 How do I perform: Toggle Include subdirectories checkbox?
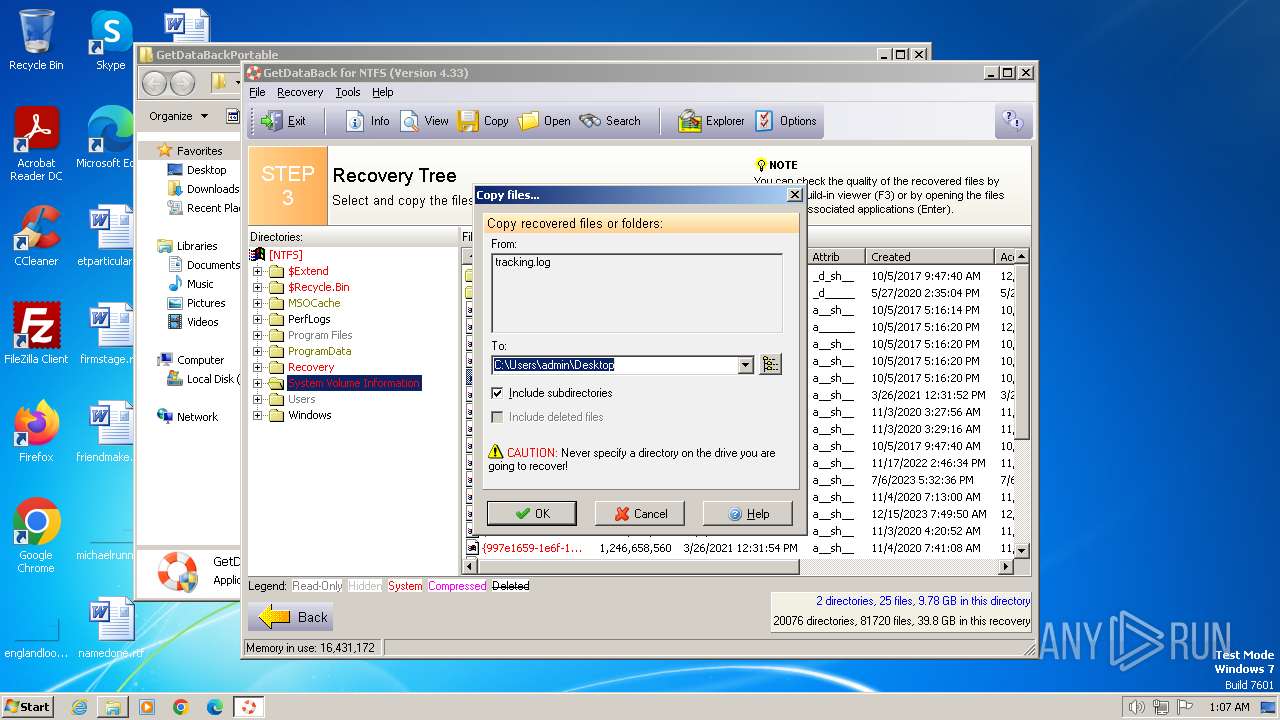(498, 393)
